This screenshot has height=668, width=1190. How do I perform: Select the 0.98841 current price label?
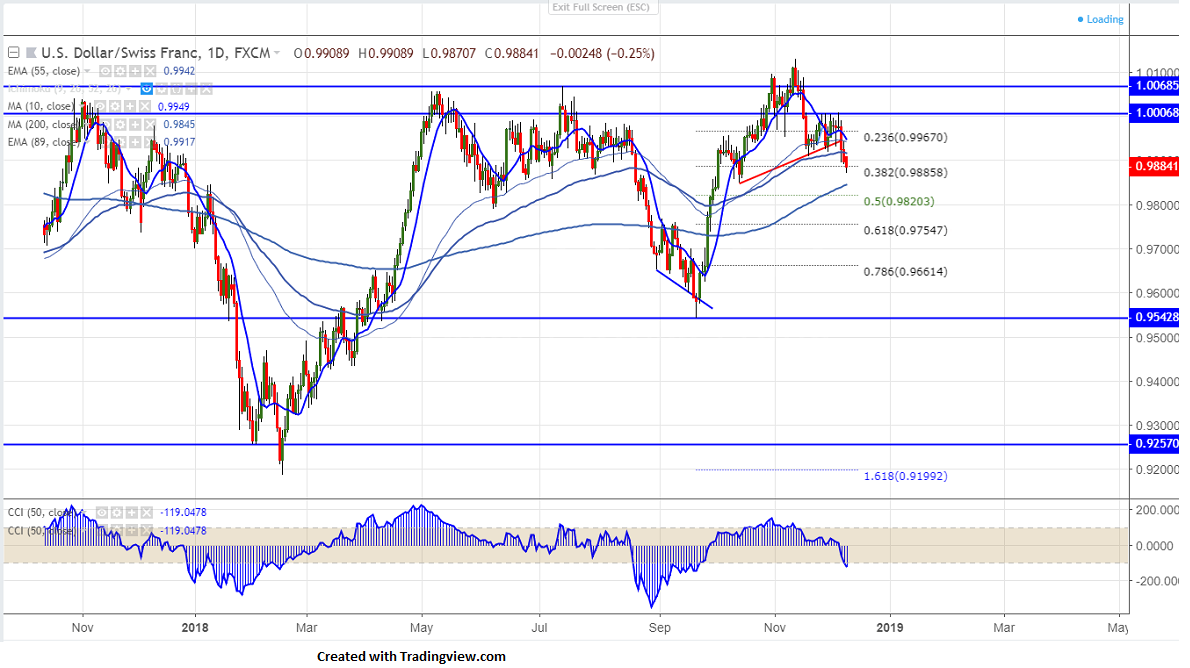pyautogui.click(x=1156, y=166)
